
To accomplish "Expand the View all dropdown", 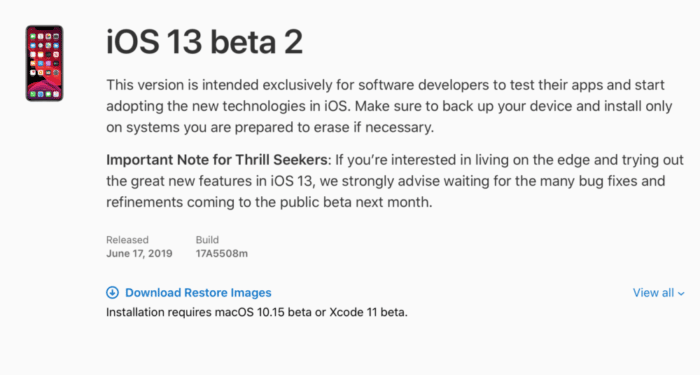I will click(x=658, y=293).
